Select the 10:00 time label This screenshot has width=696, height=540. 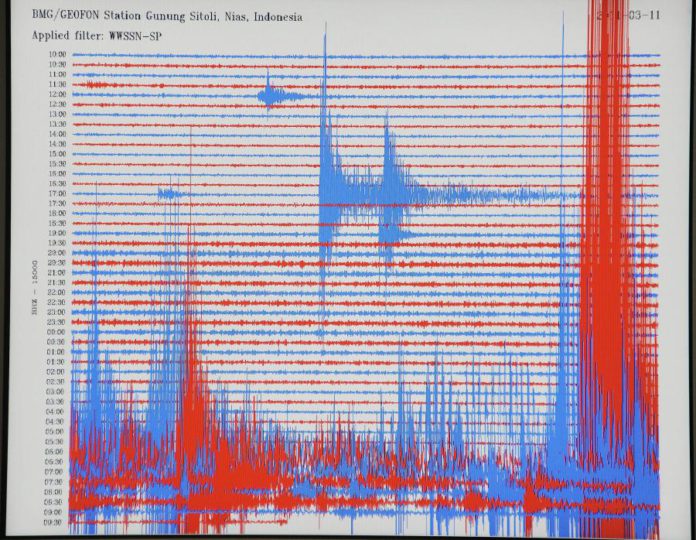point(56,55)
